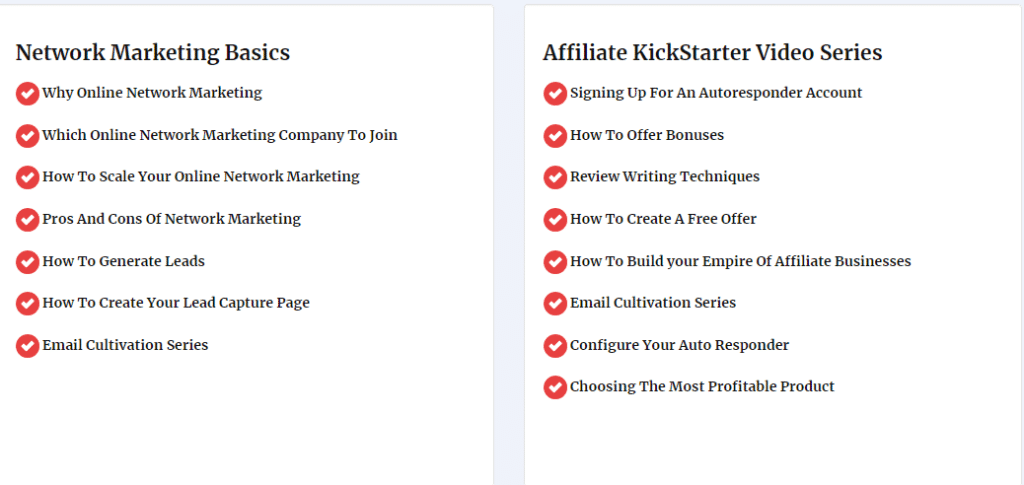
Task: Click check icon beside Review Writing Techniques
Action: (555, 178)
